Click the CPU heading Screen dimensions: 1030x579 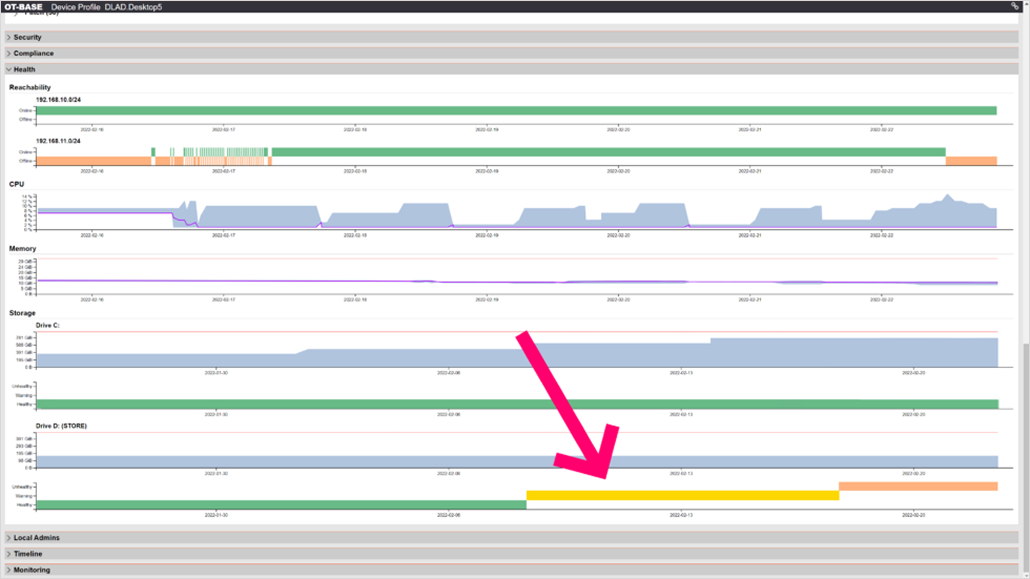(16, 184)
